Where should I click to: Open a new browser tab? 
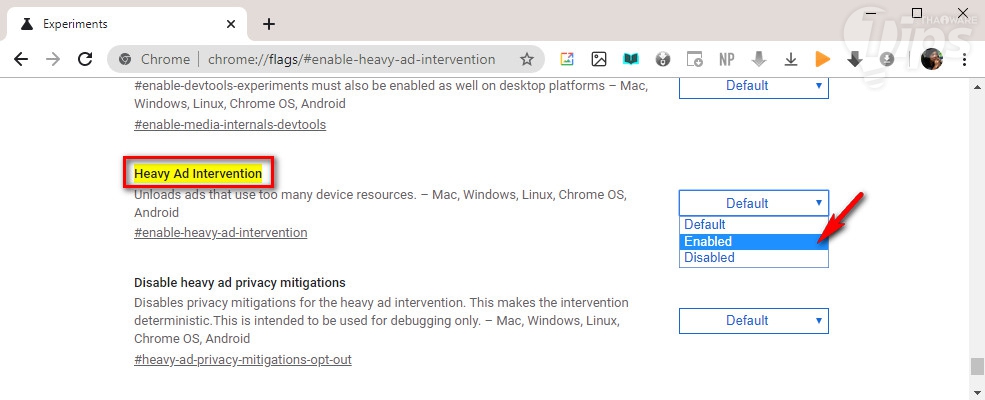pyautogui.click(x=268, y=24)
